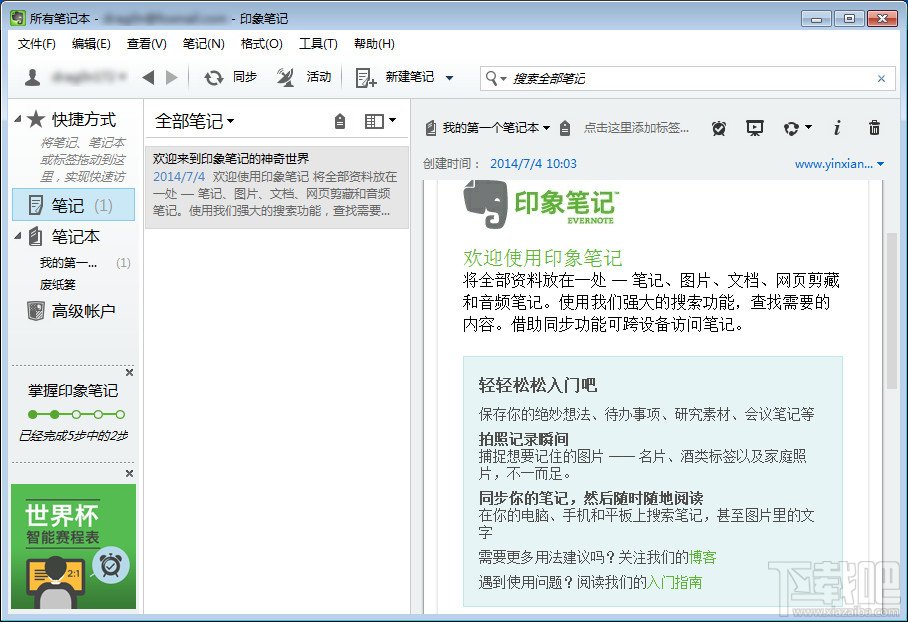Clear the search box with X

(881, 78)
